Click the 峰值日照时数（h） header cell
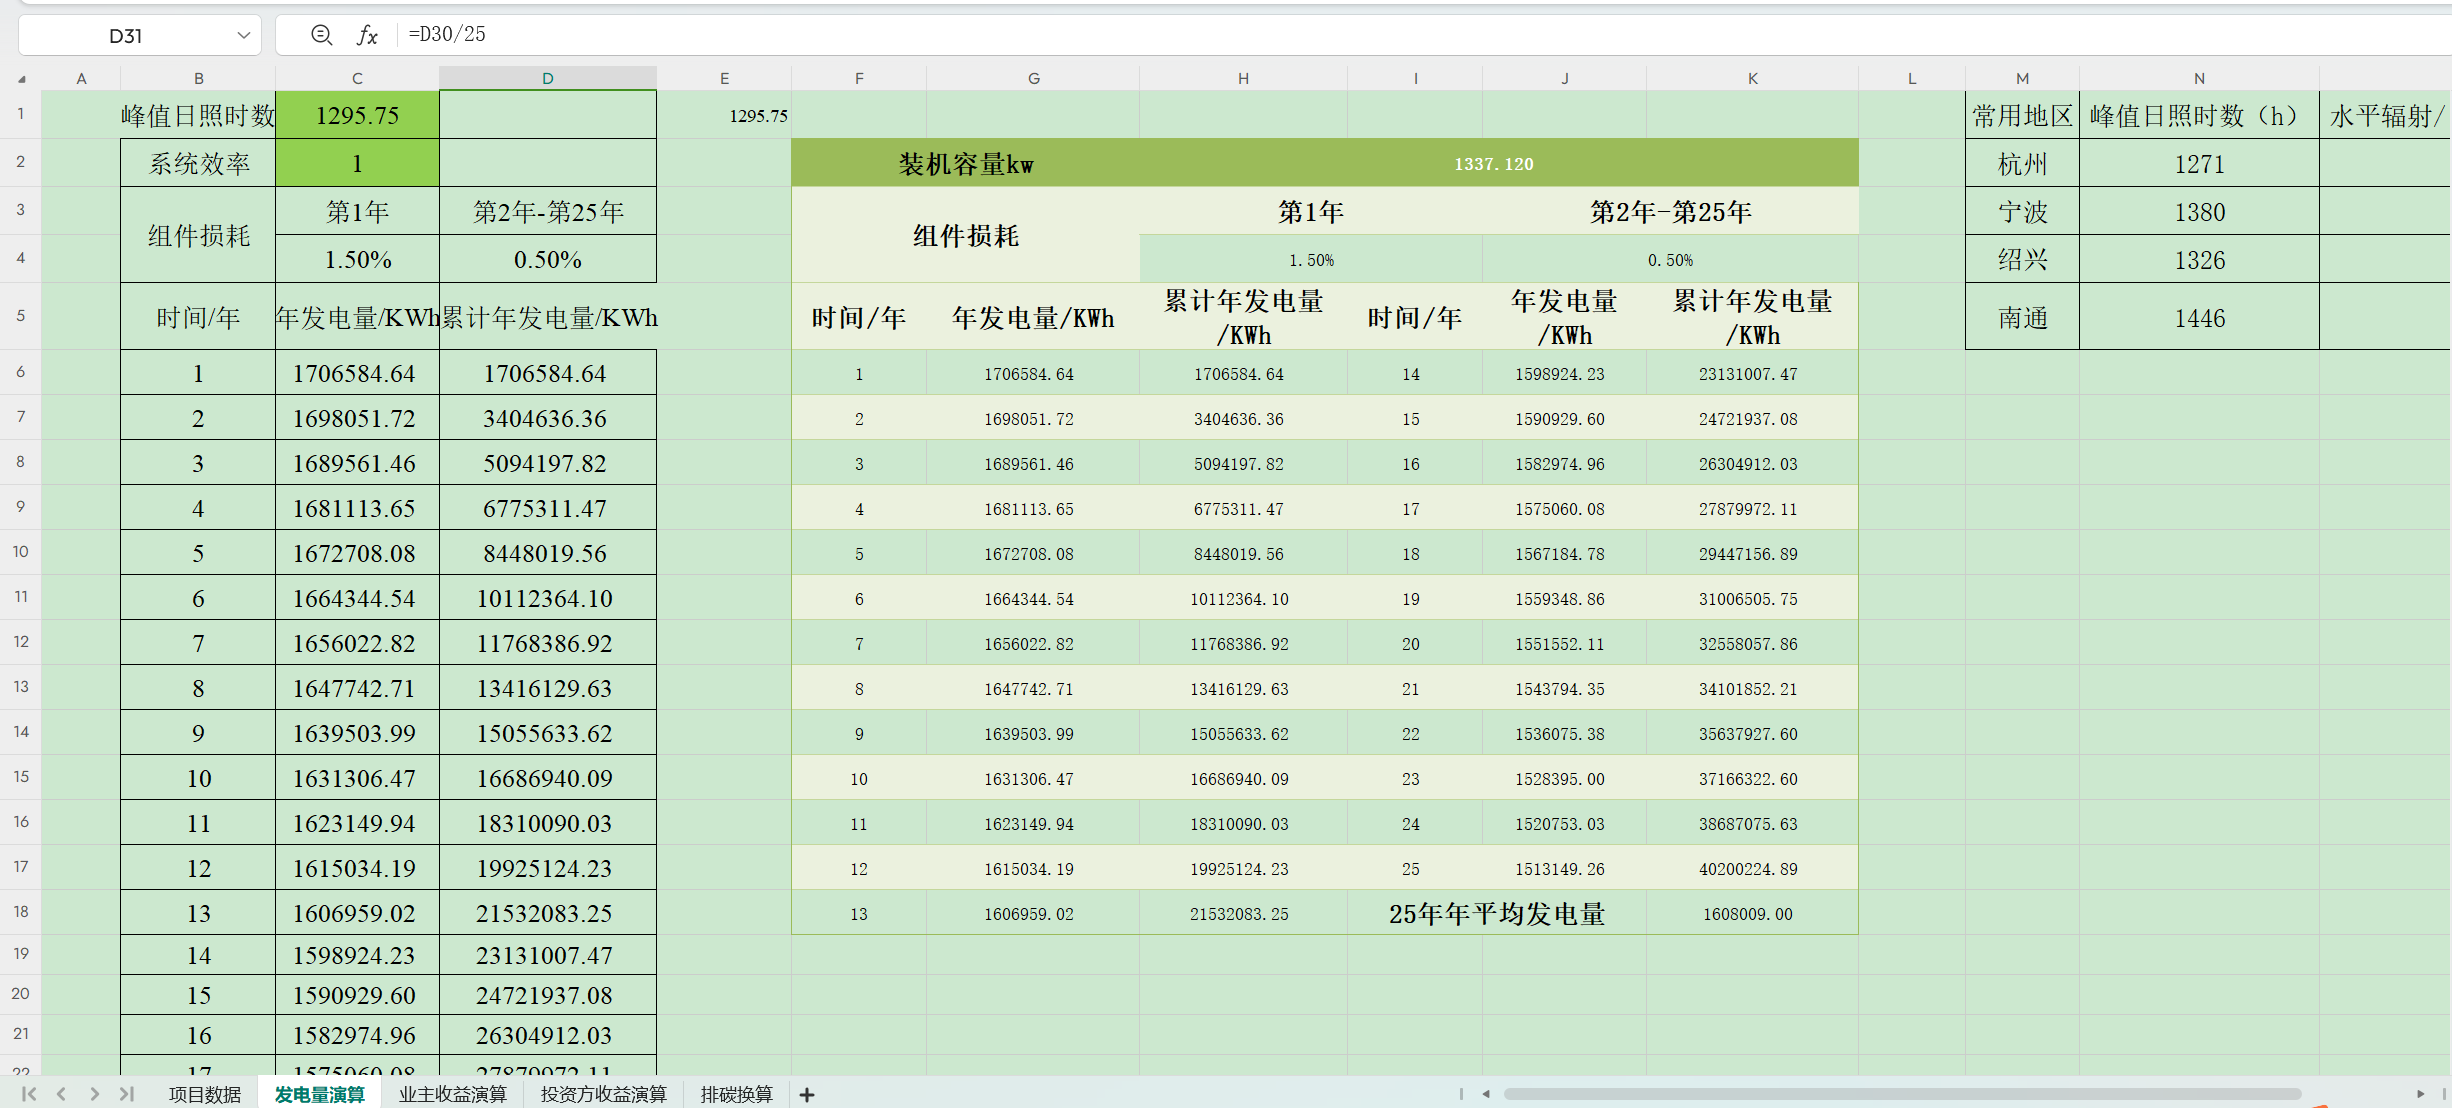 coord(2199,115)
